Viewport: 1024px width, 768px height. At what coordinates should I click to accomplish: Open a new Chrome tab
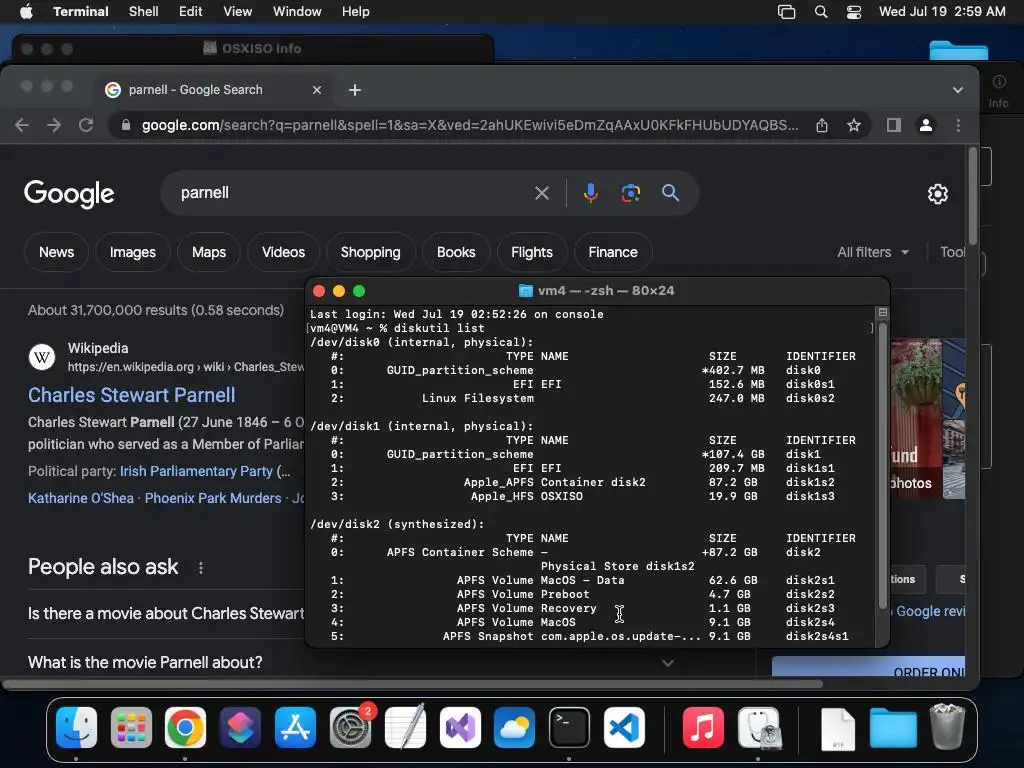pyautogui.click(x=355, y=90)
